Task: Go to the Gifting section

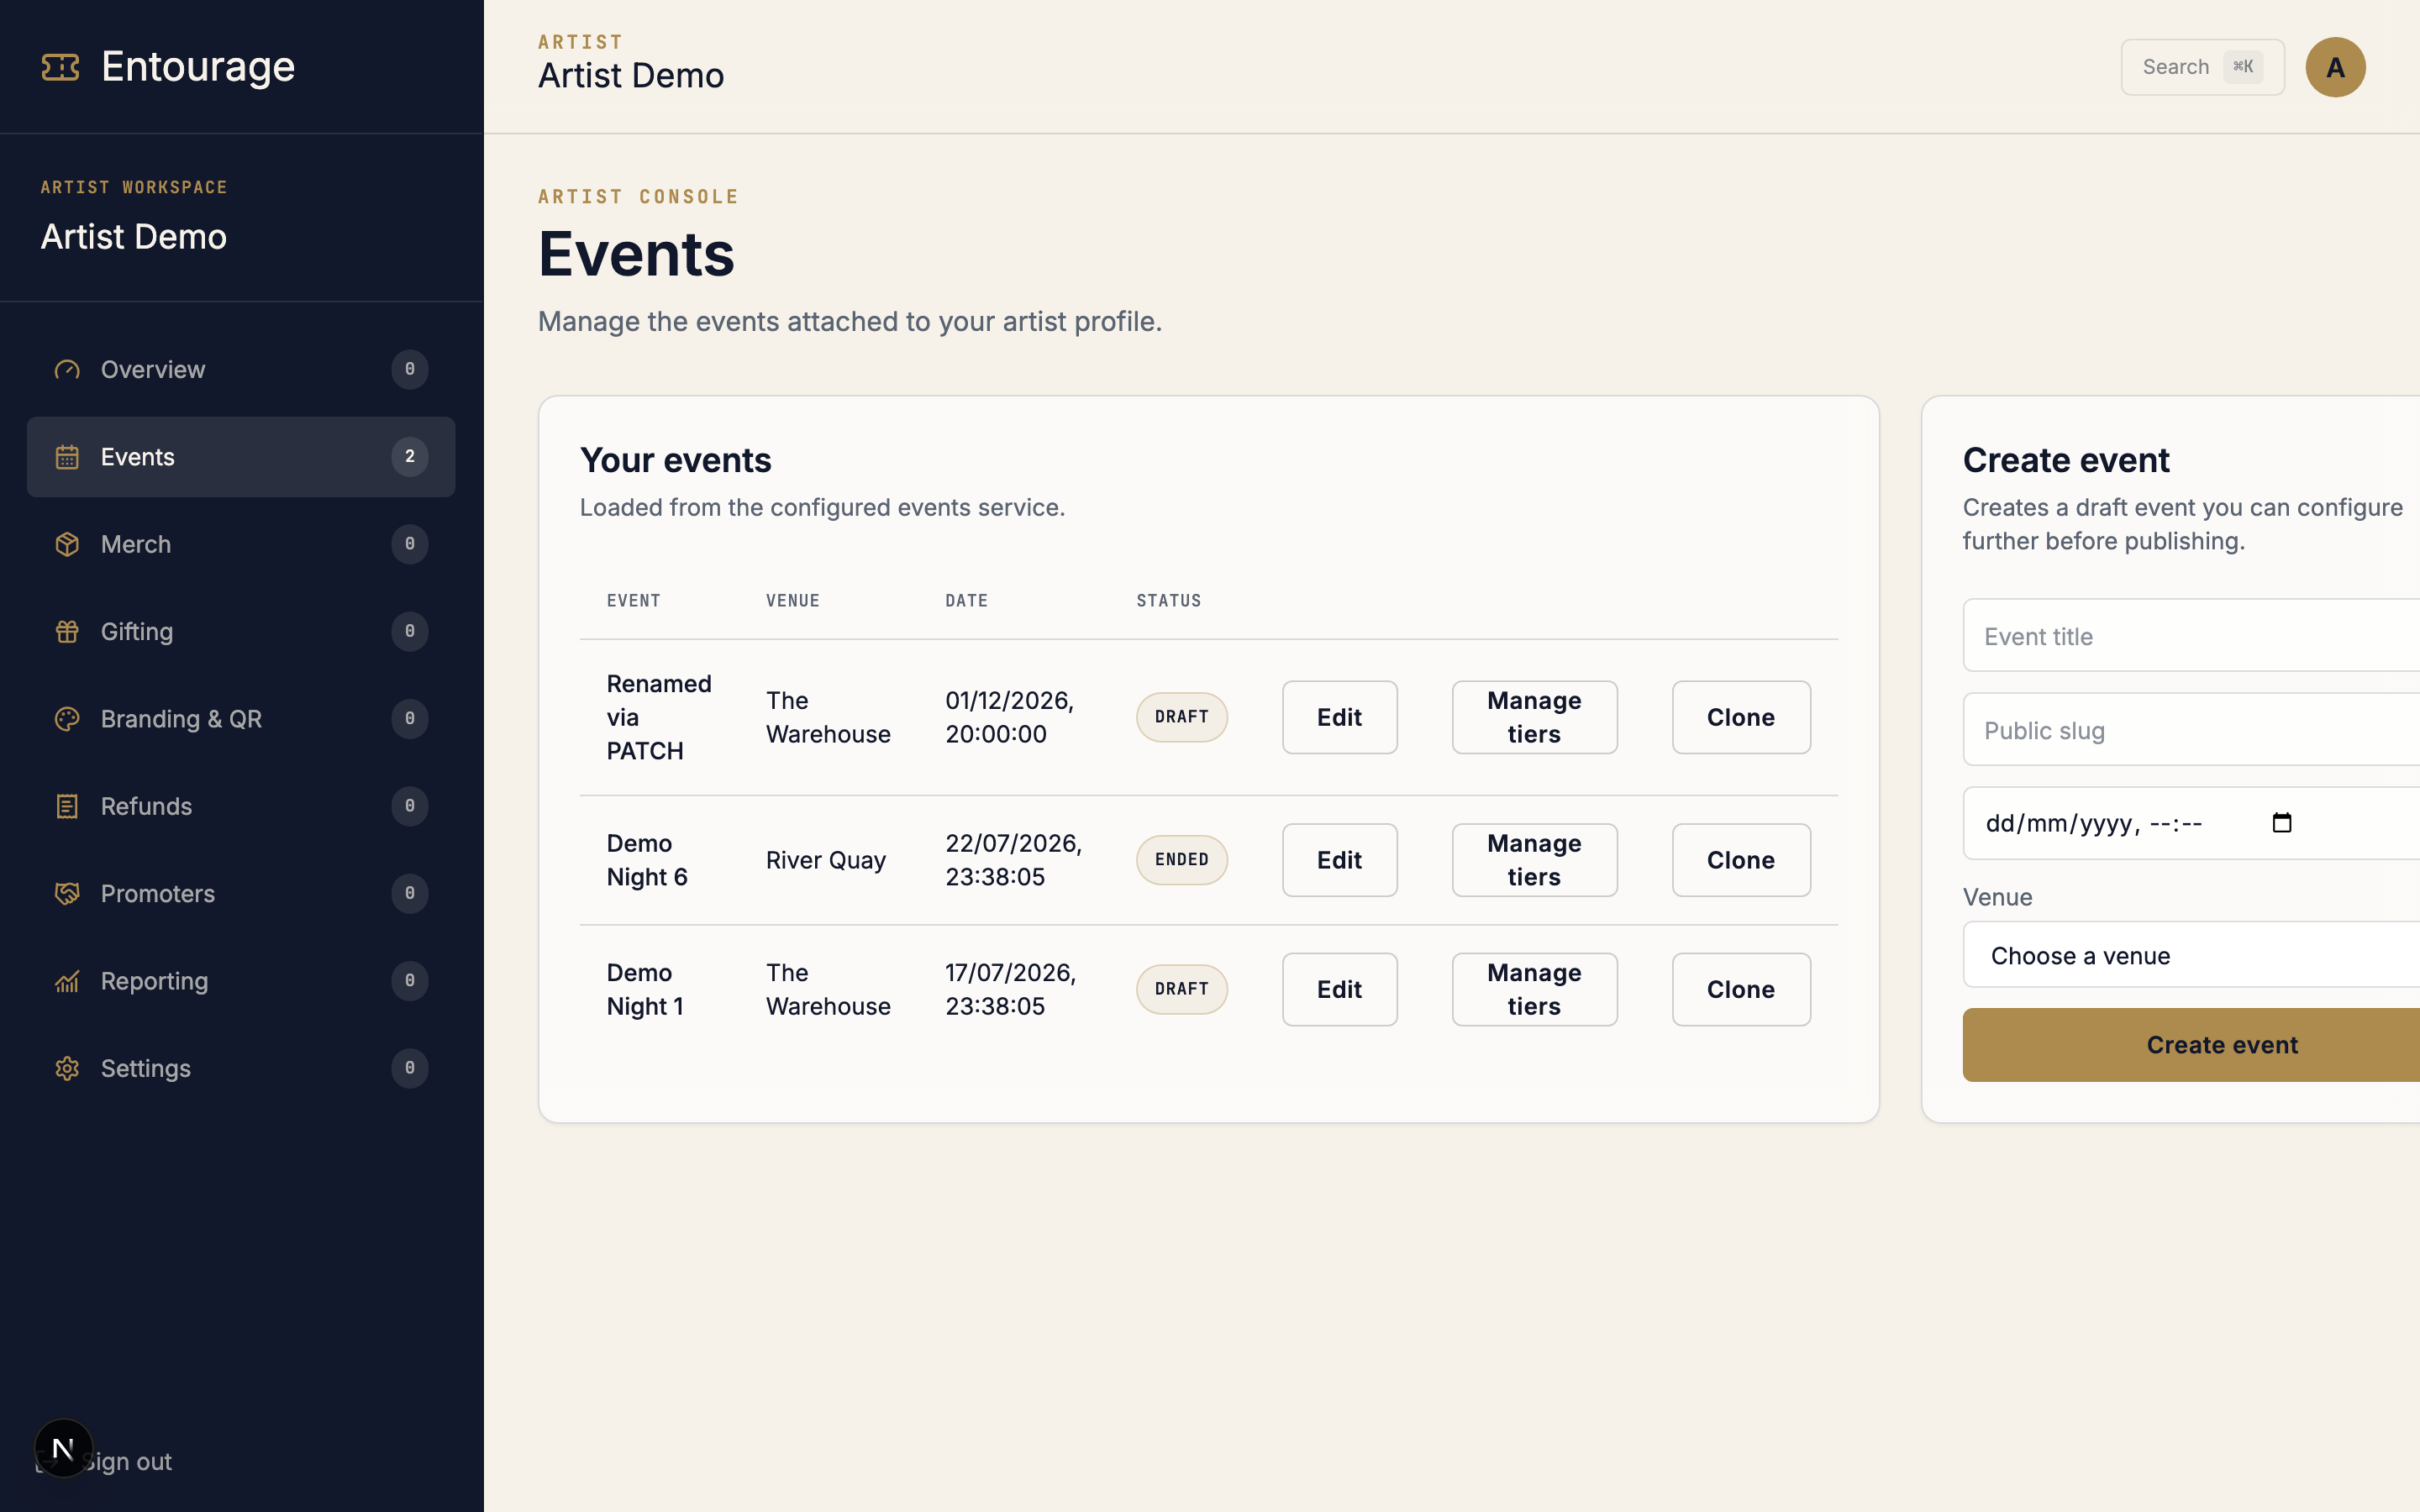Action: pyautogui.click(x=241, y=632)
